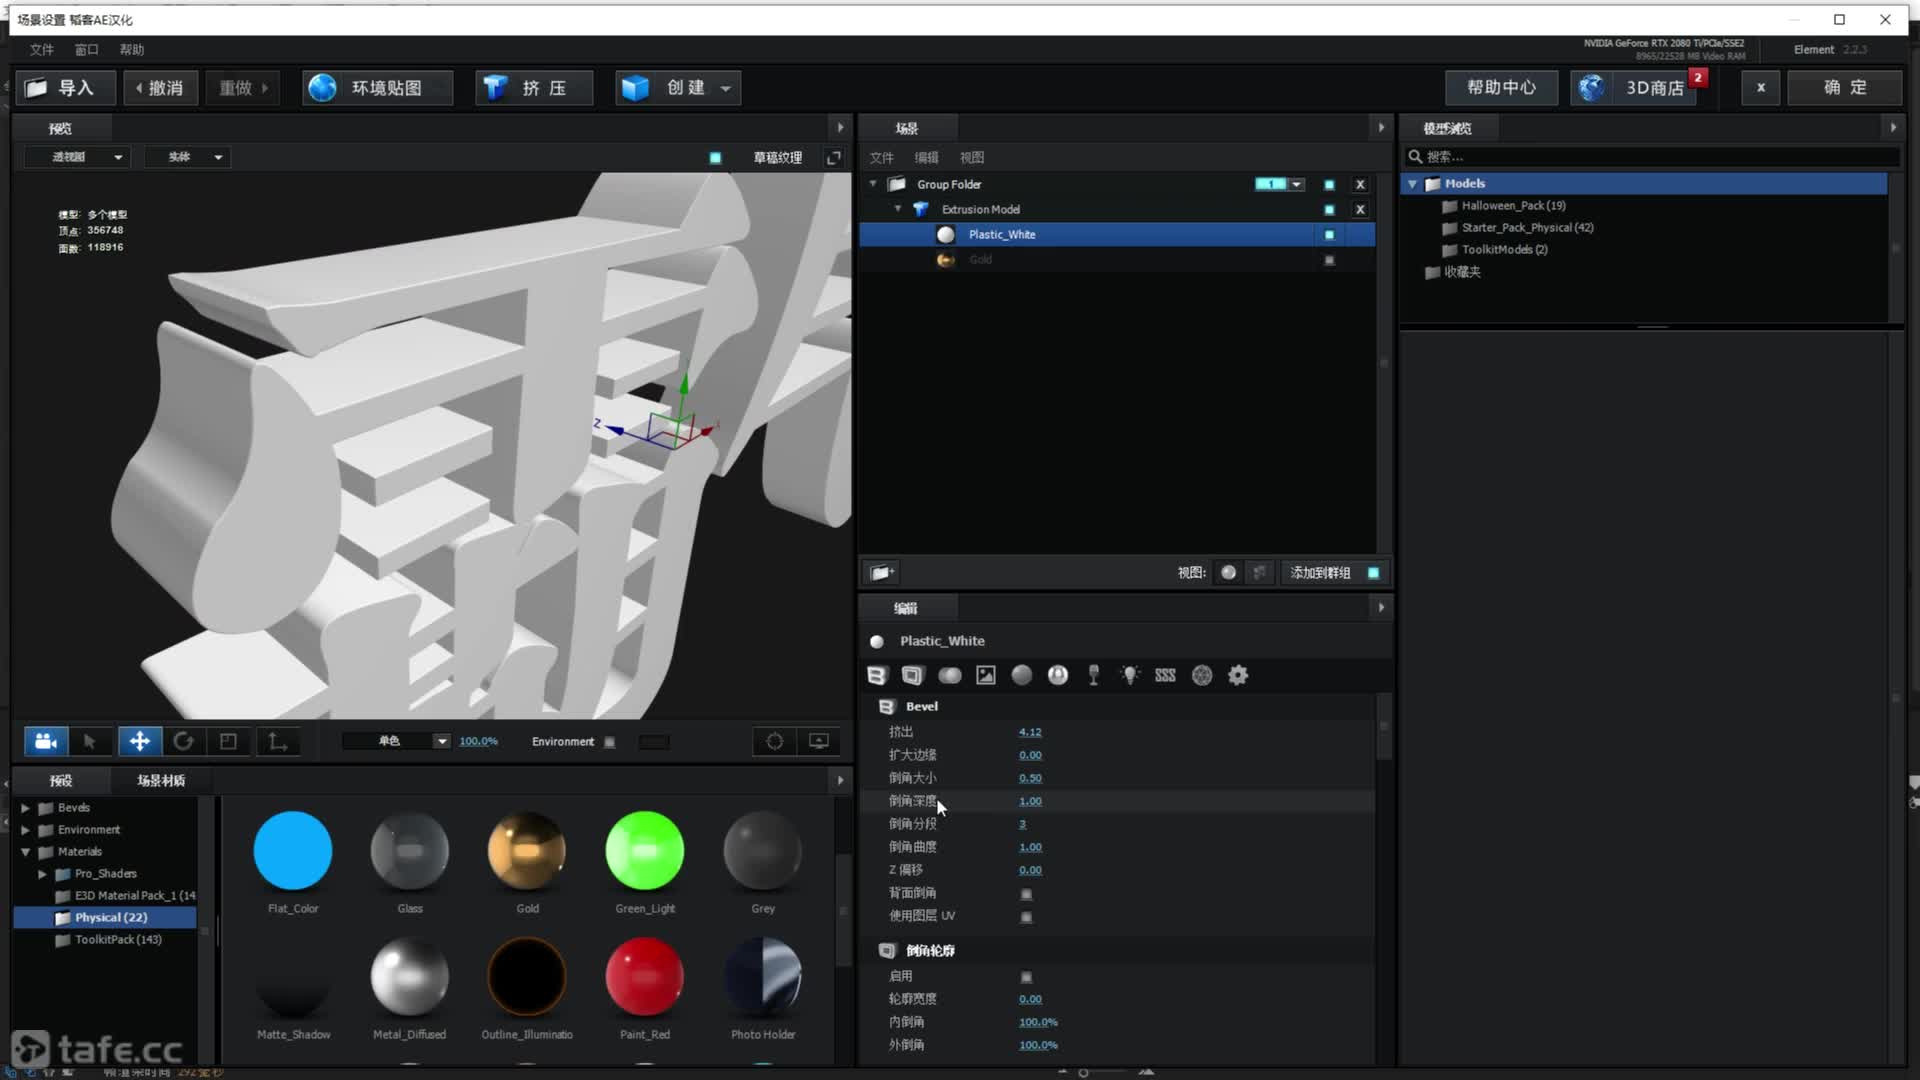
Task: Open the 文件 menu in top menu bar
Action: point(41,49)
